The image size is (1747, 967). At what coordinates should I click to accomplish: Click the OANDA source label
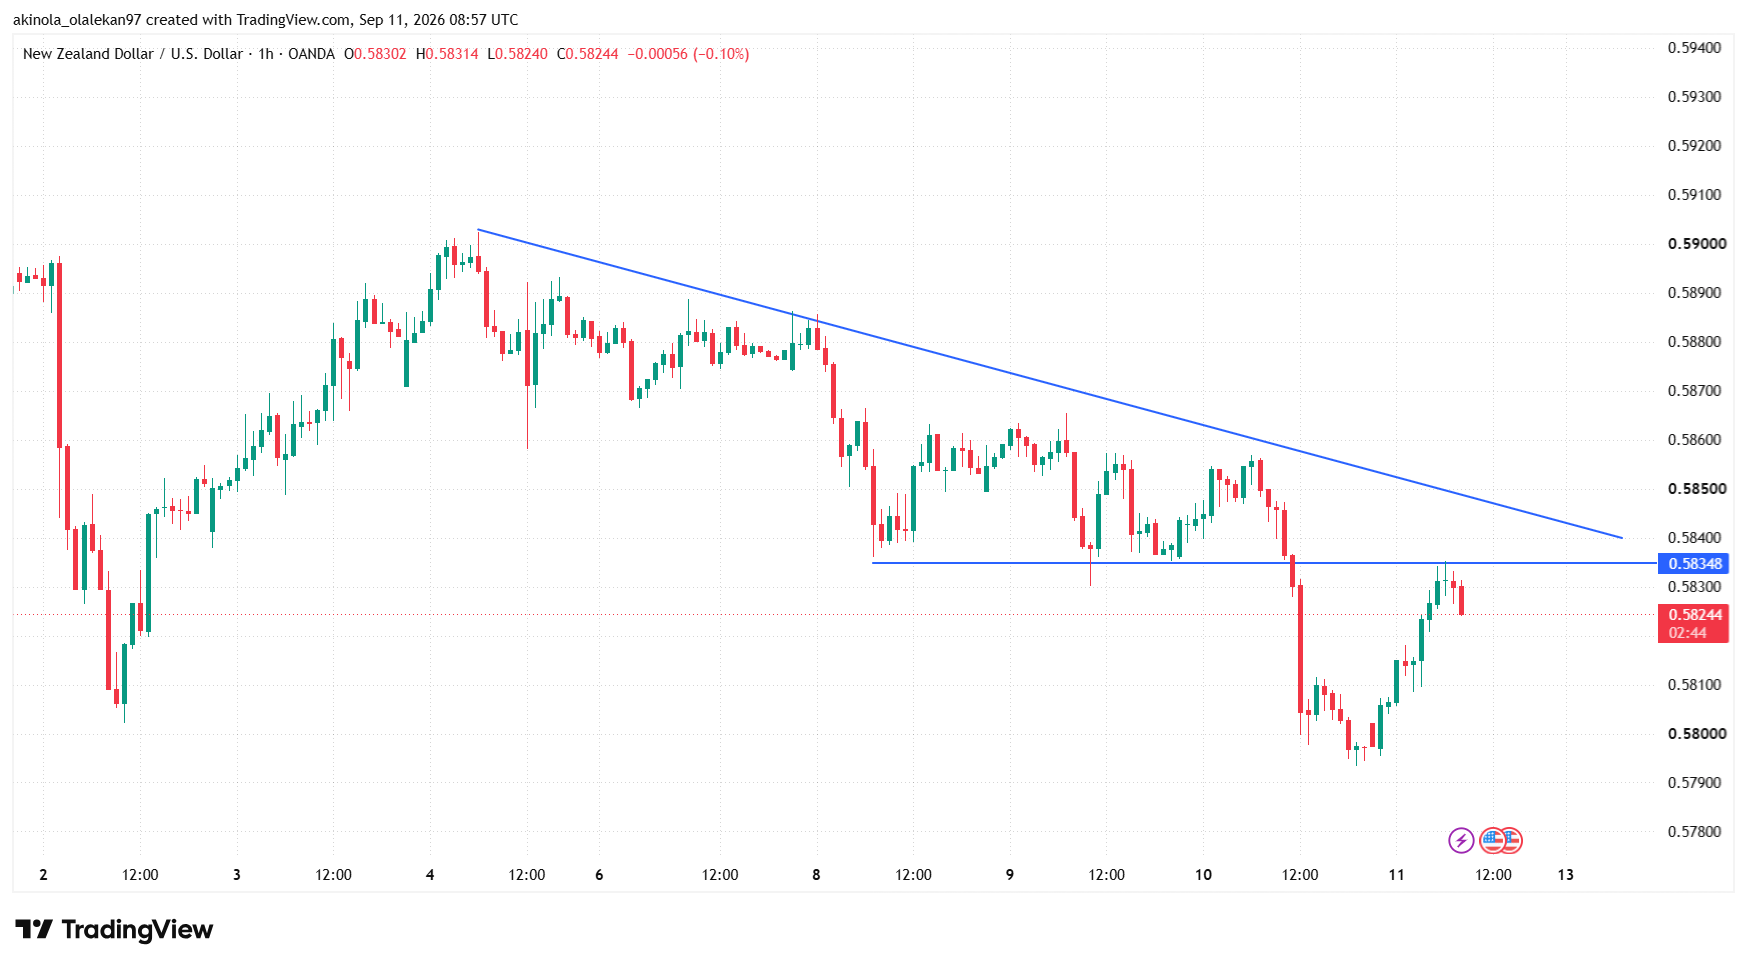(311, 54)
